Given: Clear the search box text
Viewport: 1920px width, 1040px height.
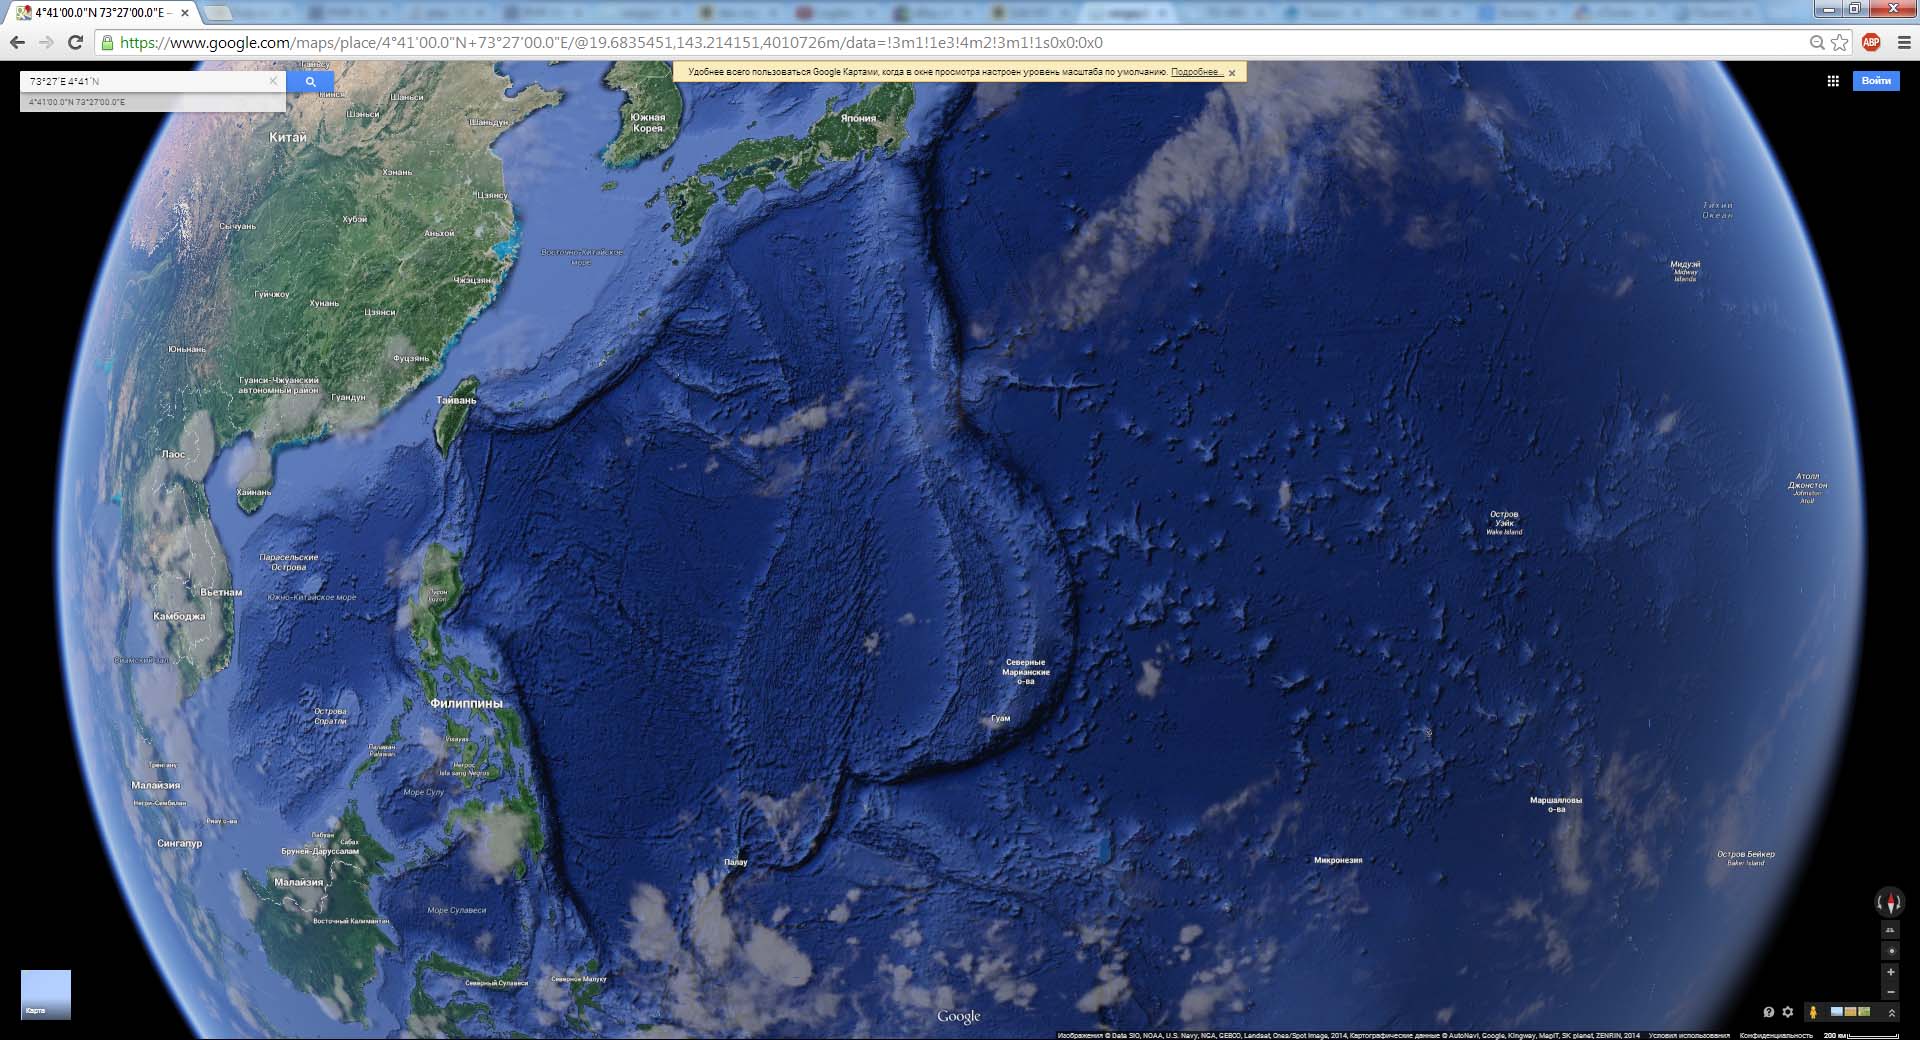Looking at the screenshot, I should coord(273,81).
